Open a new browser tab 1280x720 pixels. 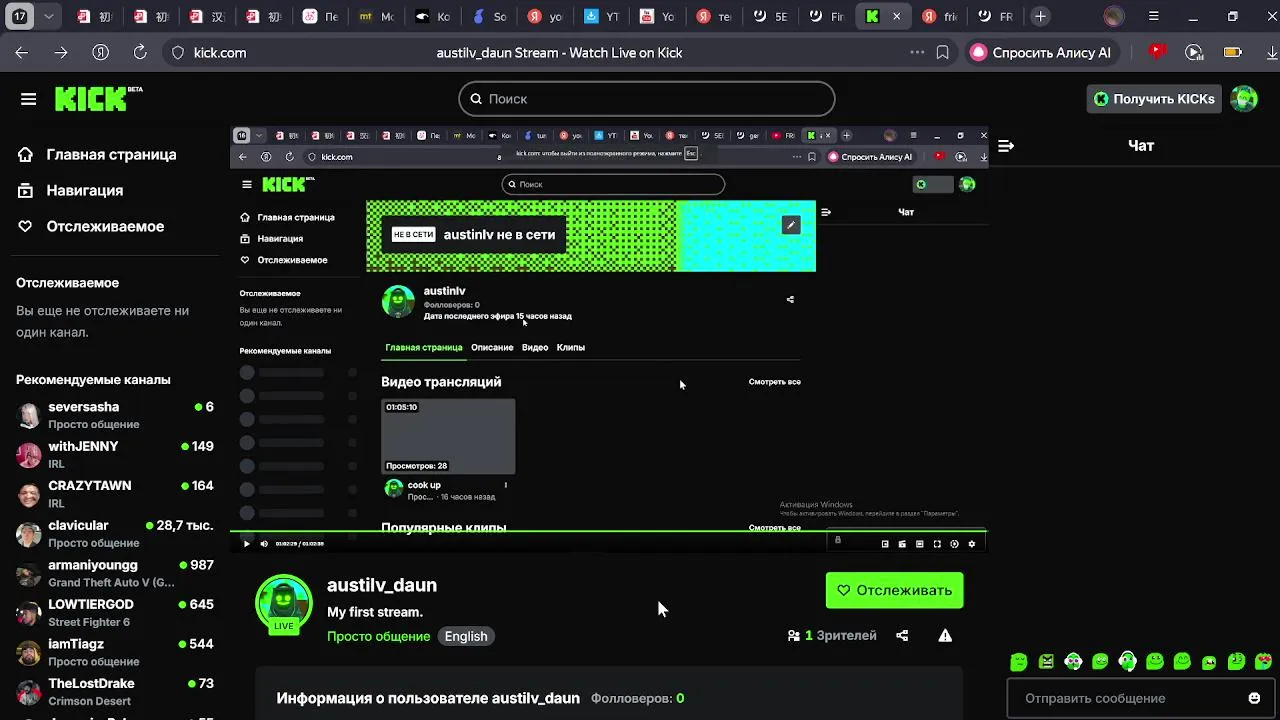tap(1040, 17)
